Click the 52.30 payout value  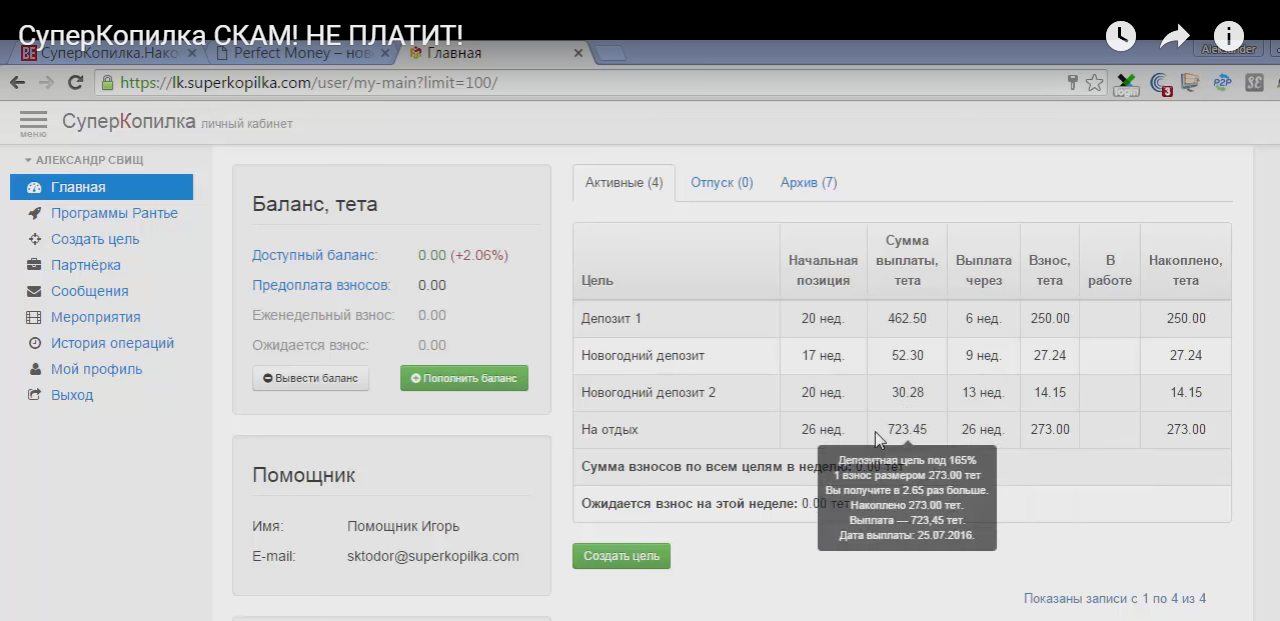pyautogui.click(x=907, y=355)
